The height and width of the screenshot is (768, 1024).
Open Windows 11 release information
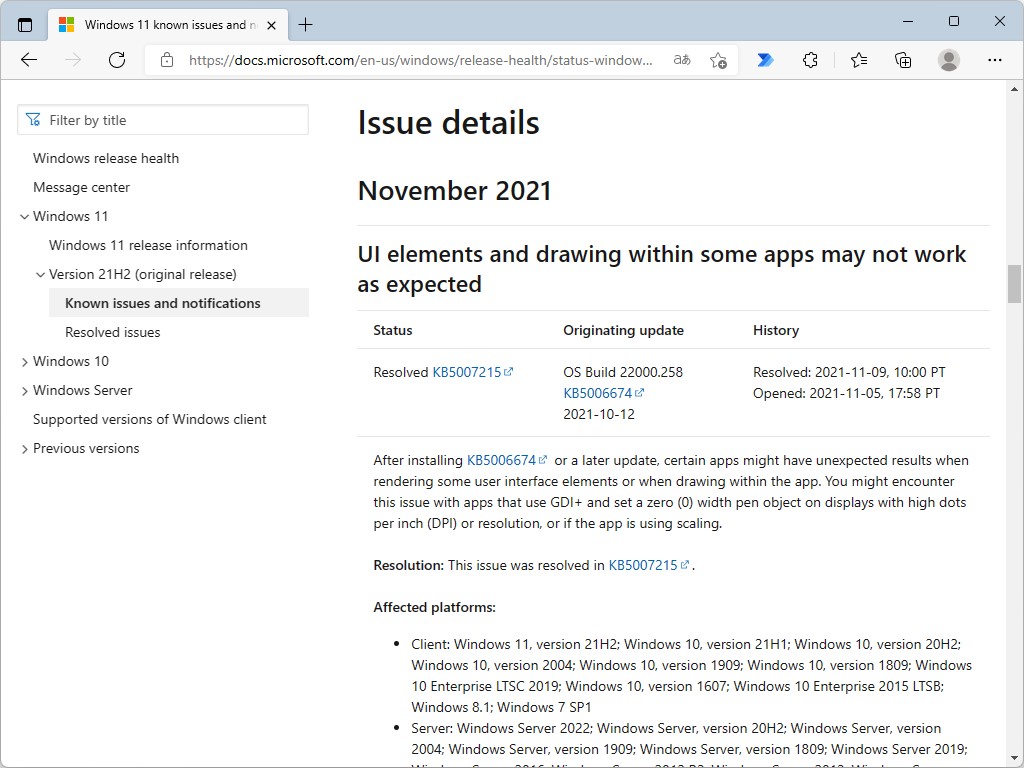148,246
